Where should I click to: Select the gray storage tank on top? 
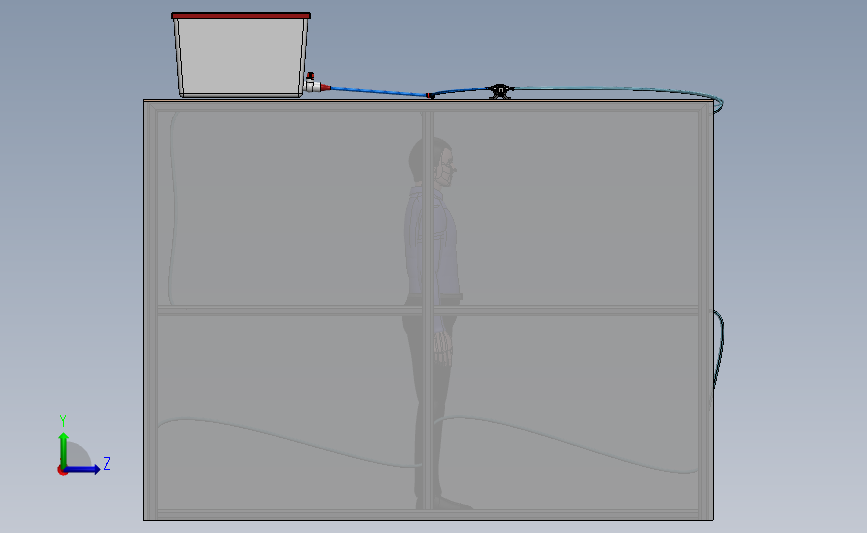241,57
